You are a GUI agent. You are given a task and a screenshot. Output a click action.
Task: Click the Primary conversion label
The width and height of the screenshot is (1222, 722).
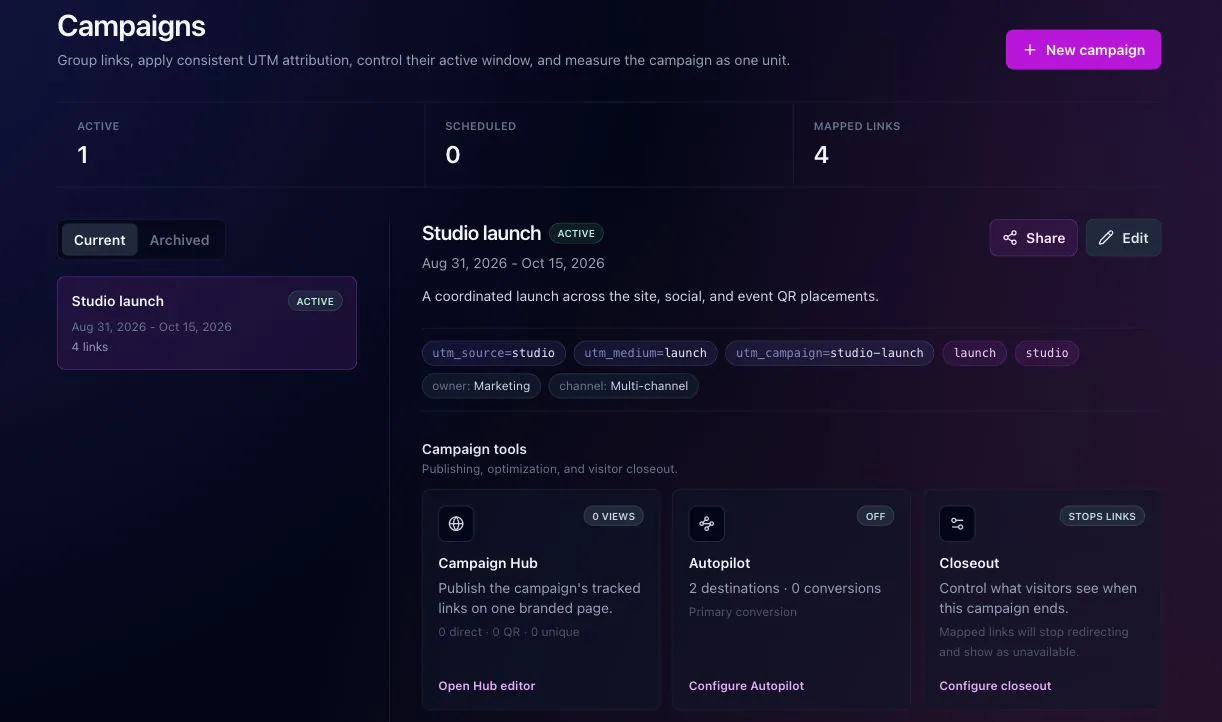tap(743, 612)
